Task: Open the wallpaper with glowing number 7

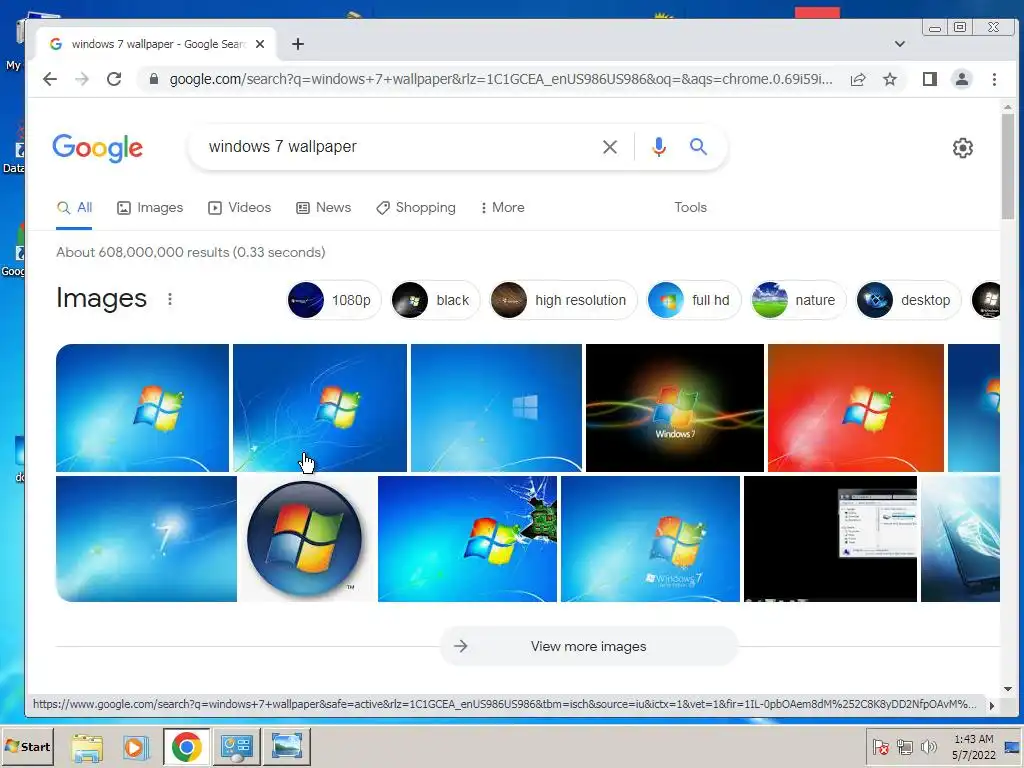Action: (146, 539)
